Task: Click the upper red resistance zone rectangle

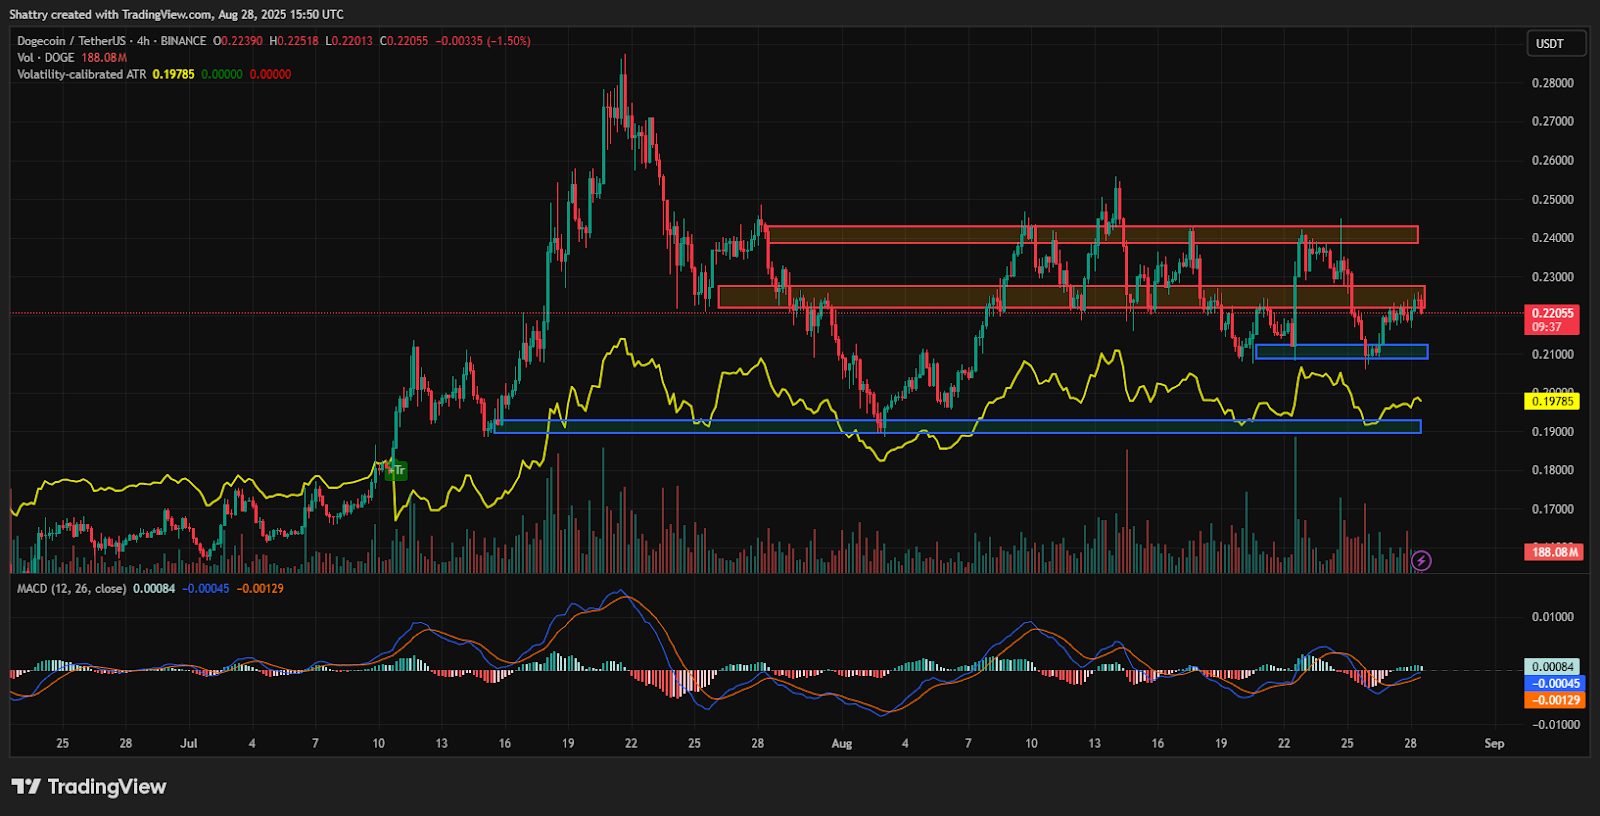Action: [1092, 235]
